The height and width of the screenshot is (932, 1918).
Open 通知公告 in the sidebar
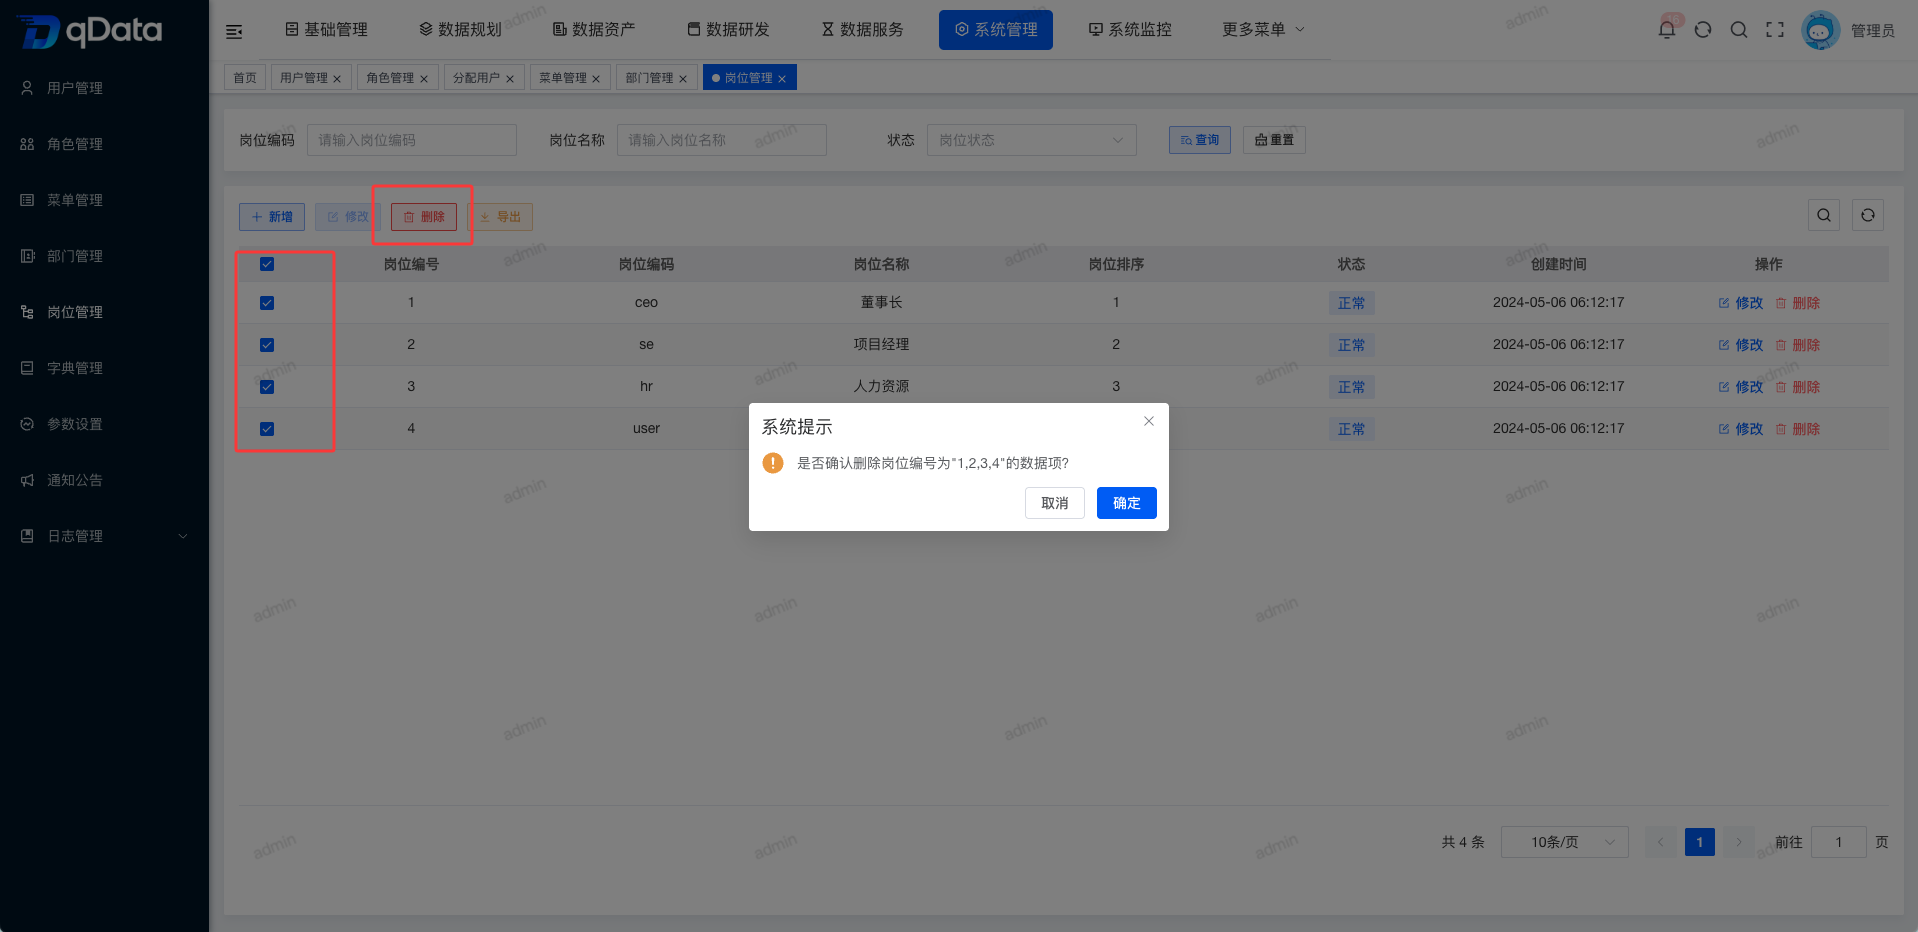click(104, 480)
